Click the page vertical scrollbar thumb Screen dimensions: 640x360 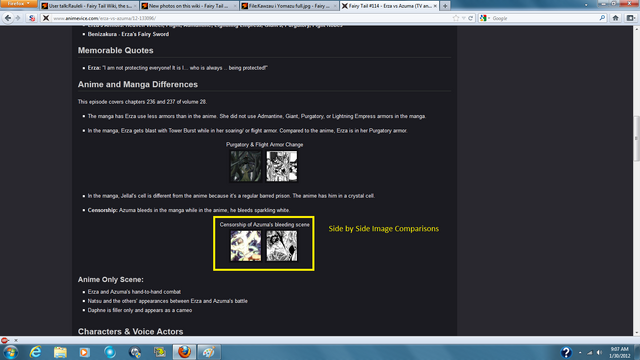(x=636, y=139)
